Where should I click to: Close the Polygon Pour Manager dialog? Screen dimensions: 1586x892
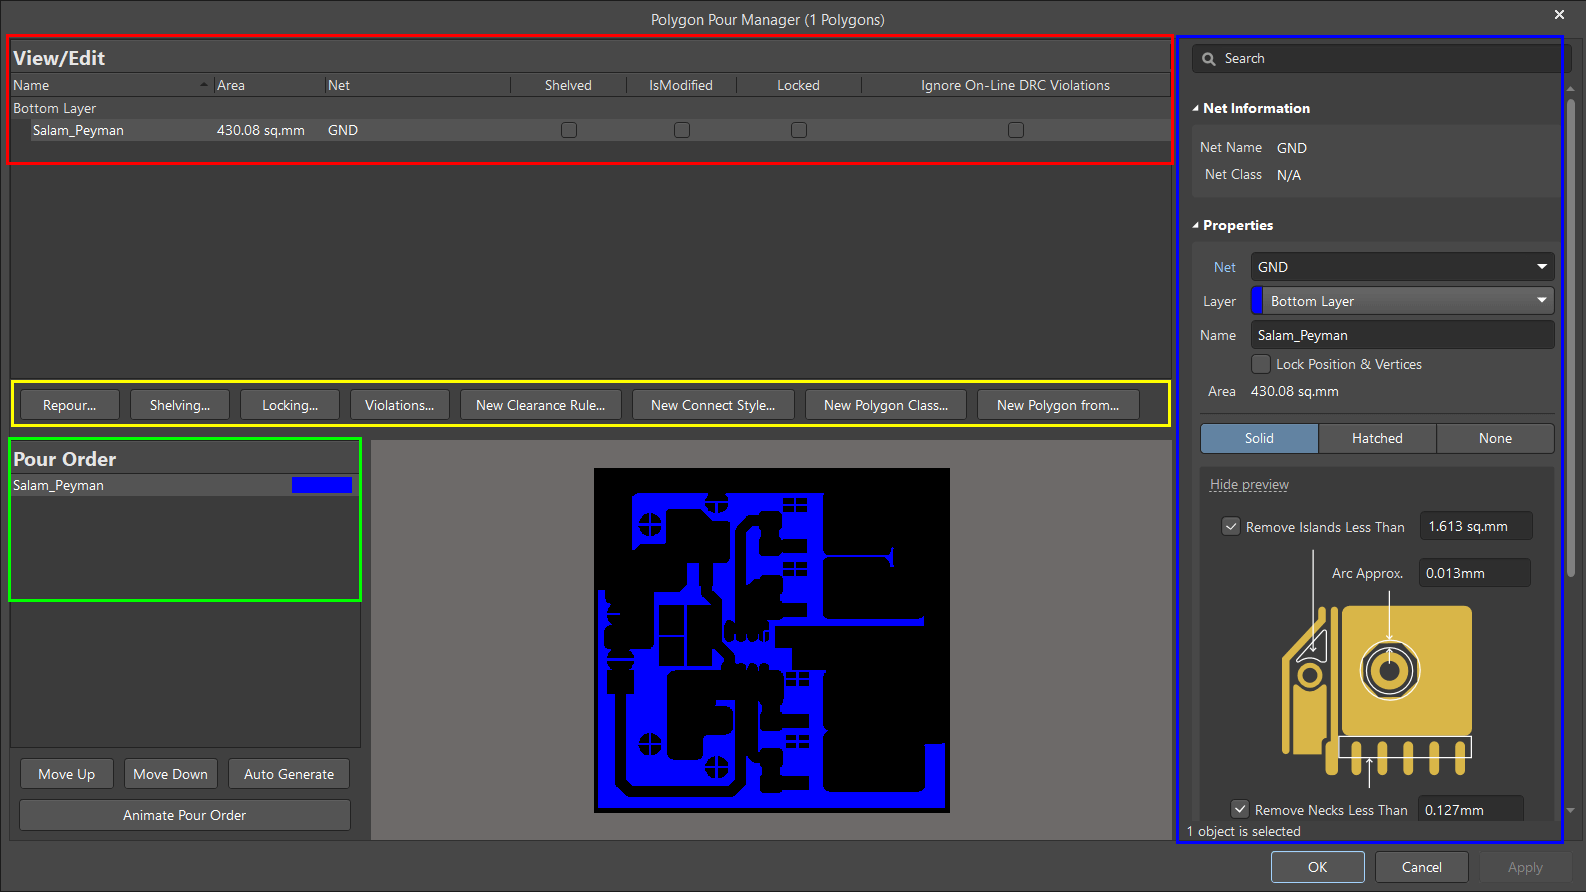[x=1559, y=15]
